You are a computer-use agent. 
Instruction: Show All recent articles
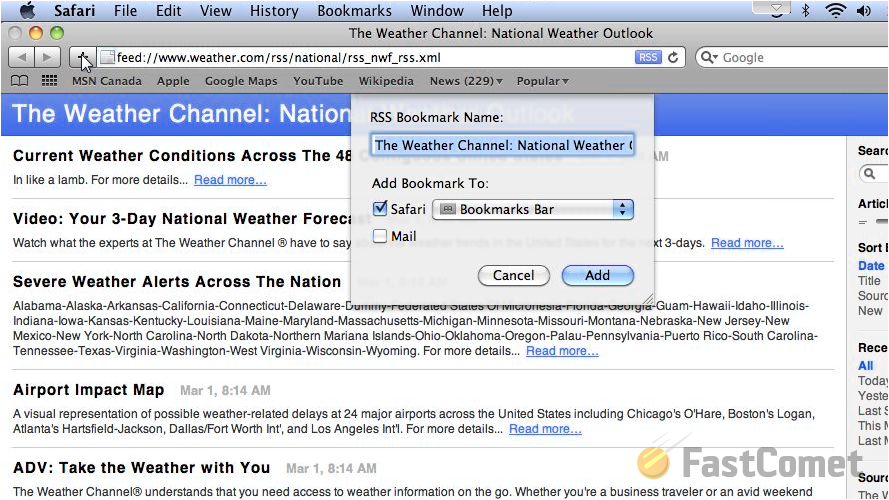865,366
